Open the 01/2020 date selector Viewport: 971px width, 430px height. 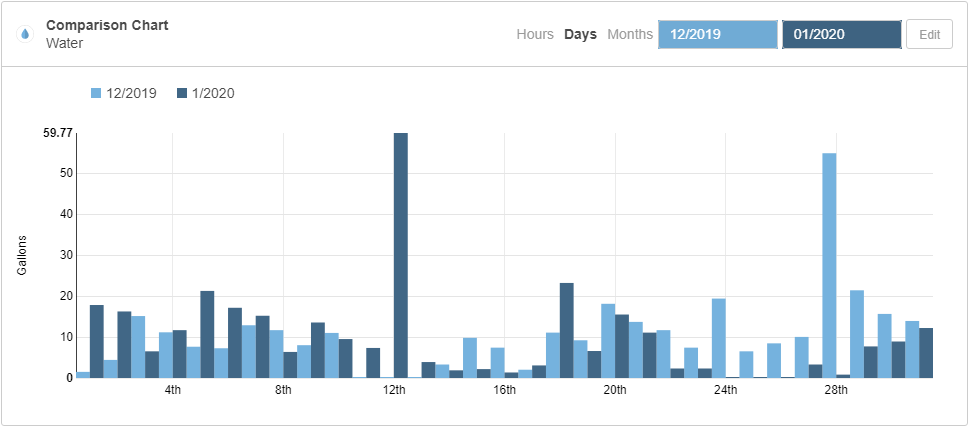tap(841, 34)
